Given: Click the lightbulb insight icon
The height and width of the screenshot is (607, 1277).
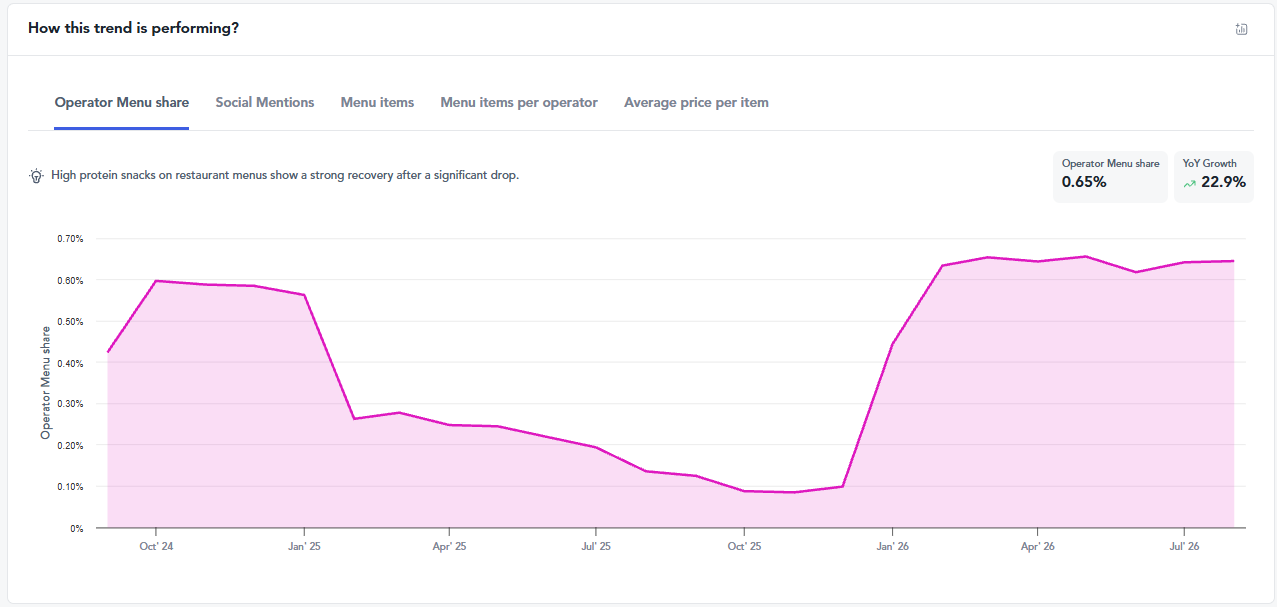Looking at the screenshot, I should tap(36, 176).
